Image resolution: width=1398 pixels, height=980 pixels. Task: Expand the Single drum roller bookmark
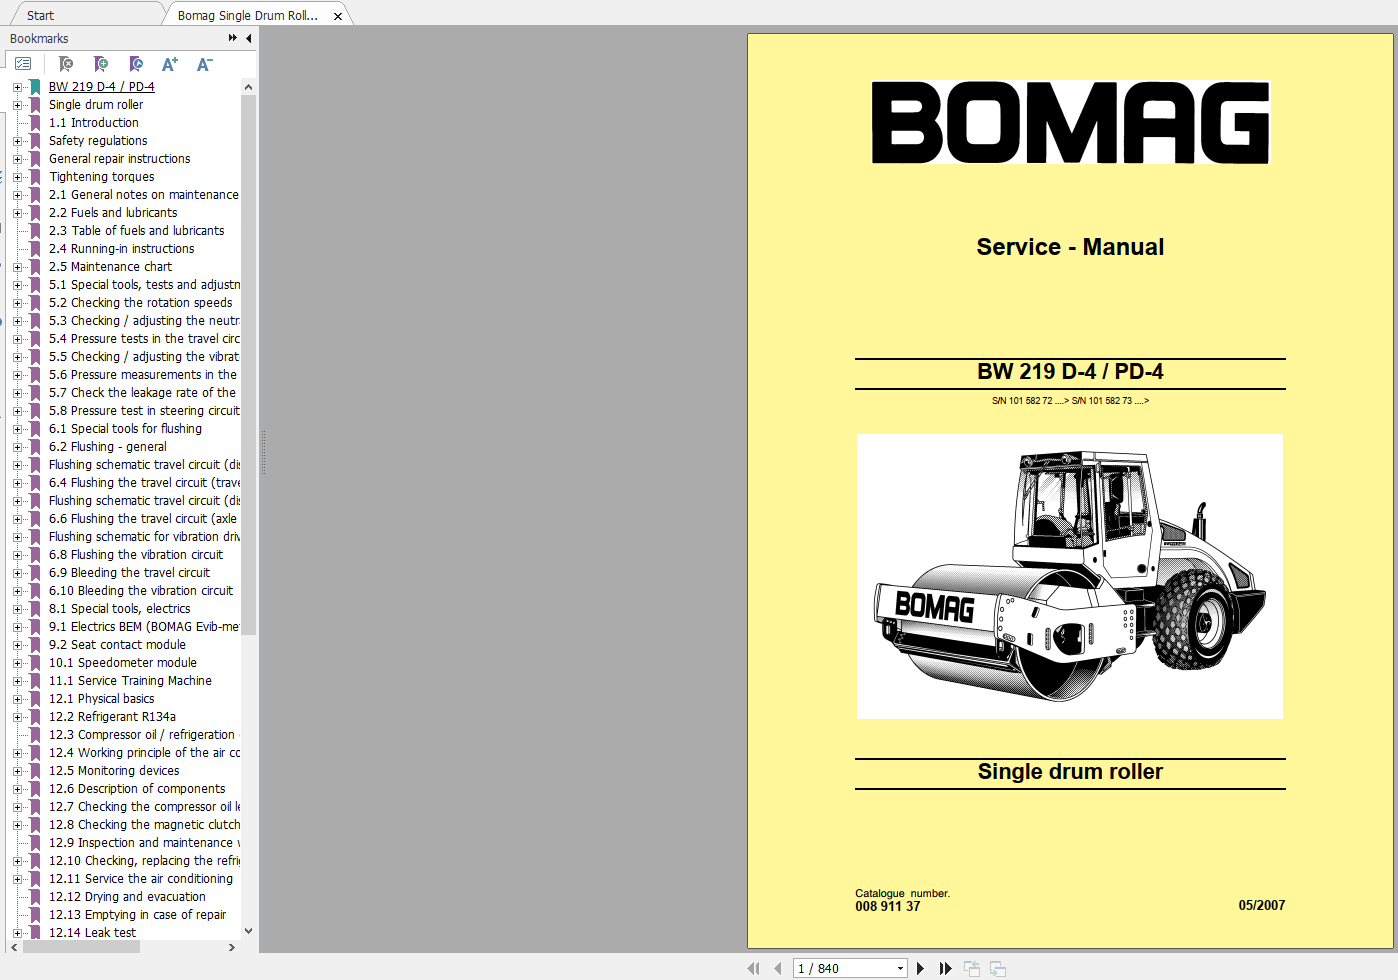point(17,105)
